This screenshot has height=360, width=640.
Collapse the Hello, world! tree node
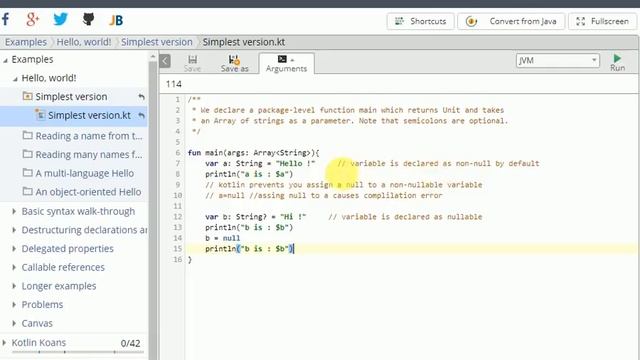pos(15,78)
